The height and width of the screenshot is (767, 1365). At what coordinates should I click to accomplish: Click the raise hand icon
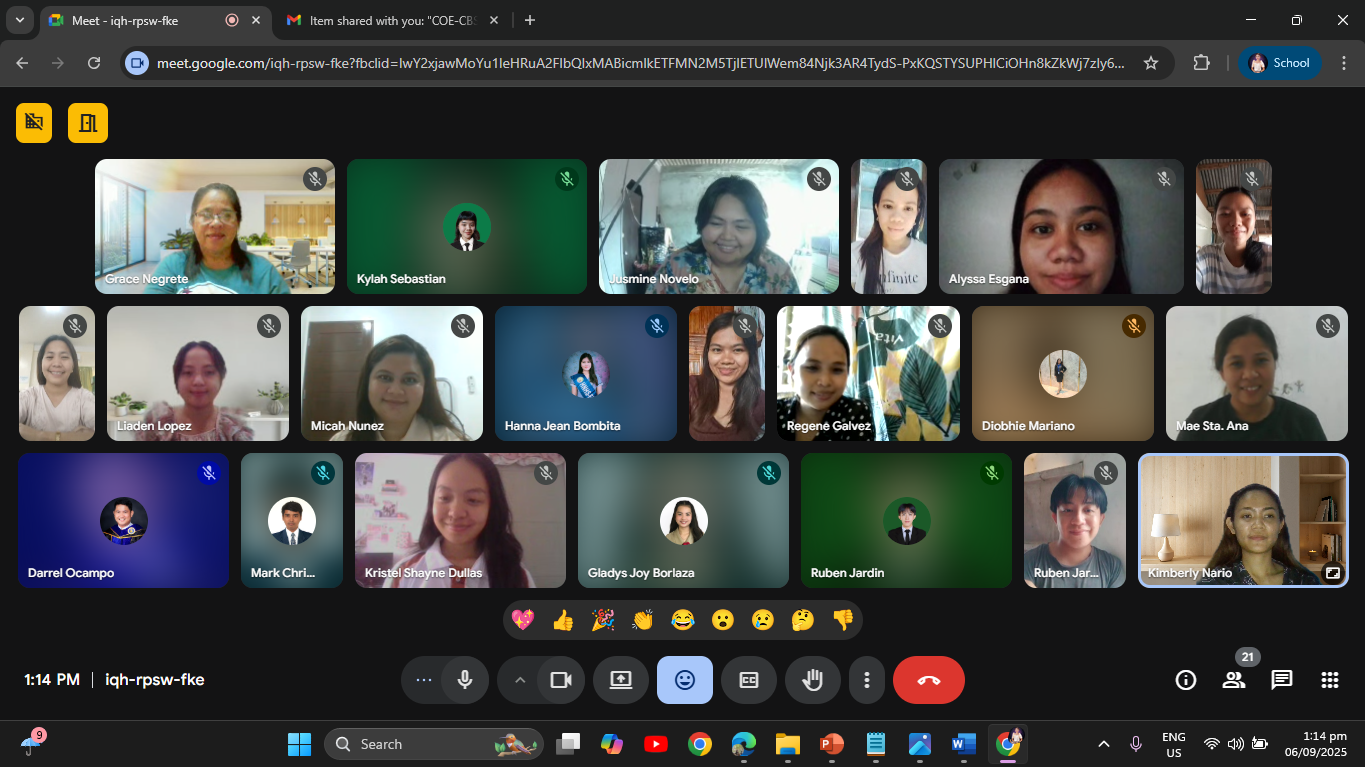812,680
